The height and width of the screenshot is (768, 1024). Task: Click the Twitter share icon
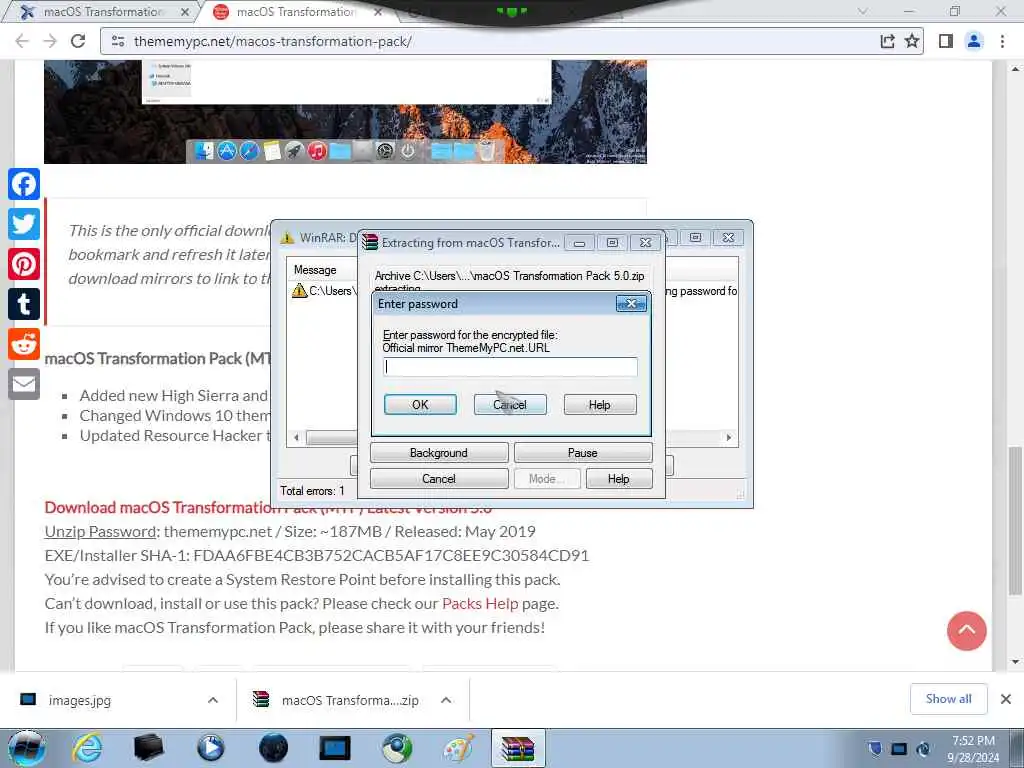pos(24,224)
